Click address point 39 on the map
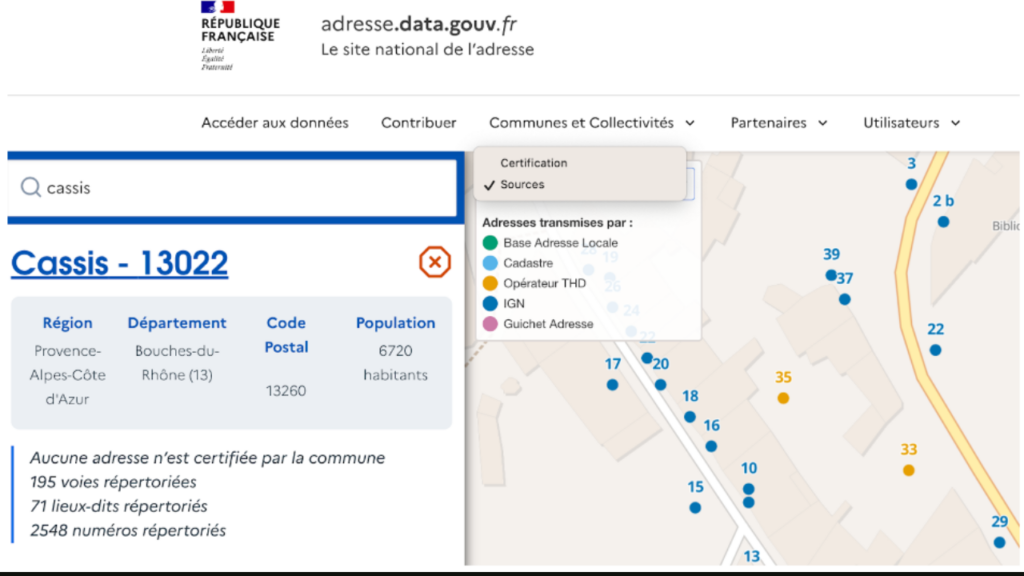This screenshot has width=1024, height=576. [x=831, y=275]
